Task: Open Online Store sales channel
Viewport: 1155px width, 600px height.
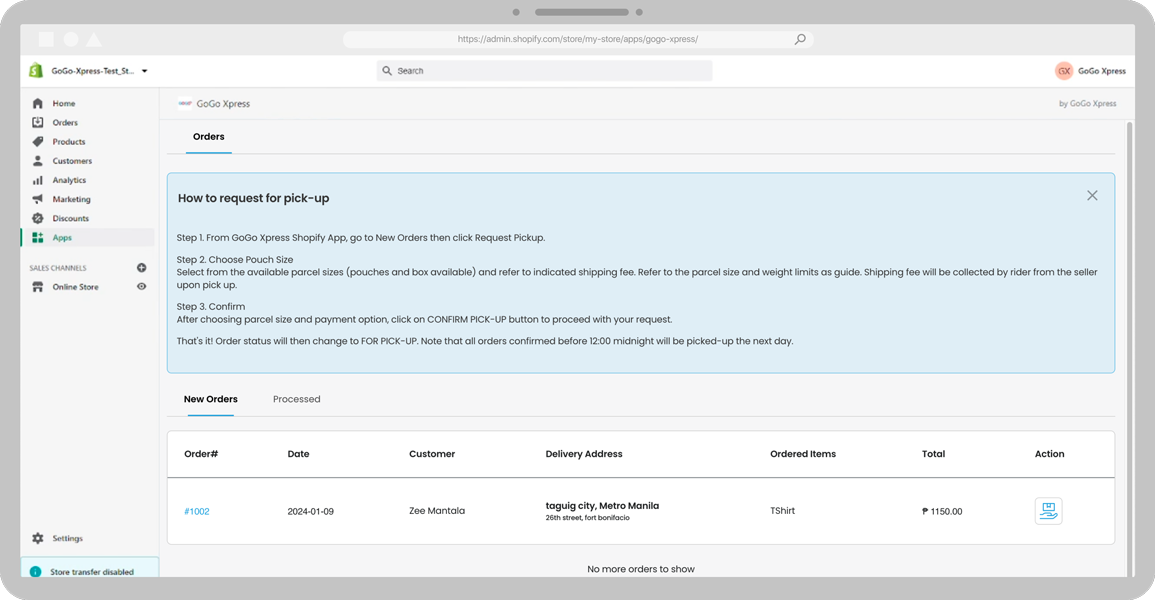Action: 75,287
